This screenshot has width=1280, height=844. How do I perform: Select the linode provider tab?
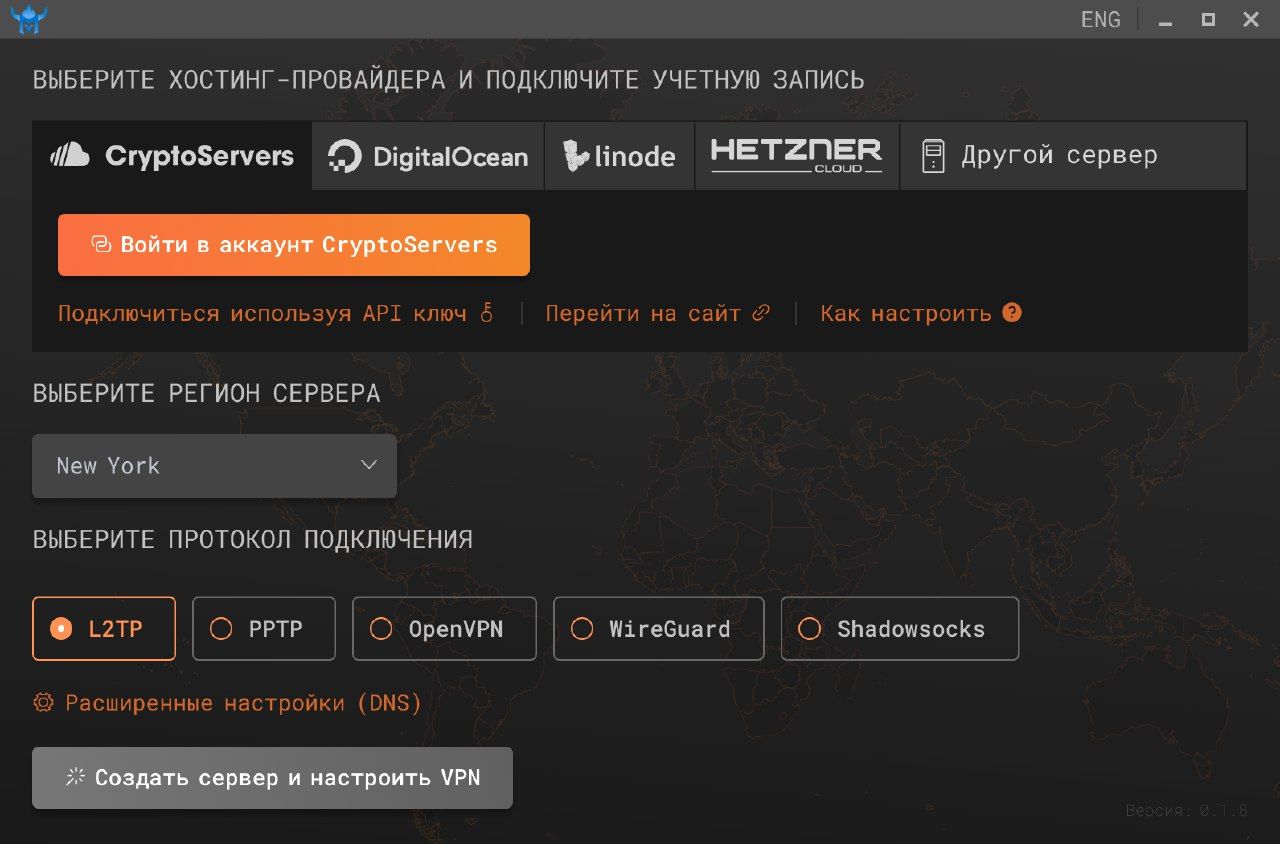[x=619, y=156]
